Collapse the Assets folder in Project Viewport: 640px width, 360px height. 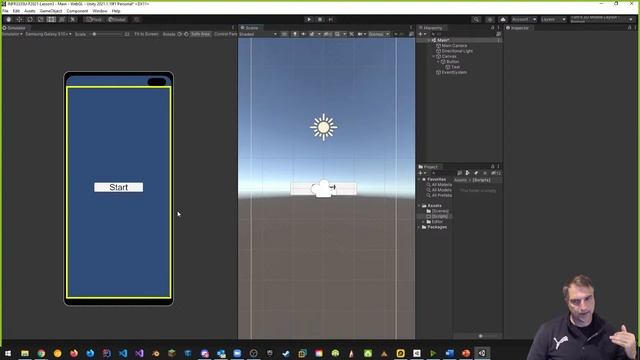point(419,206)
